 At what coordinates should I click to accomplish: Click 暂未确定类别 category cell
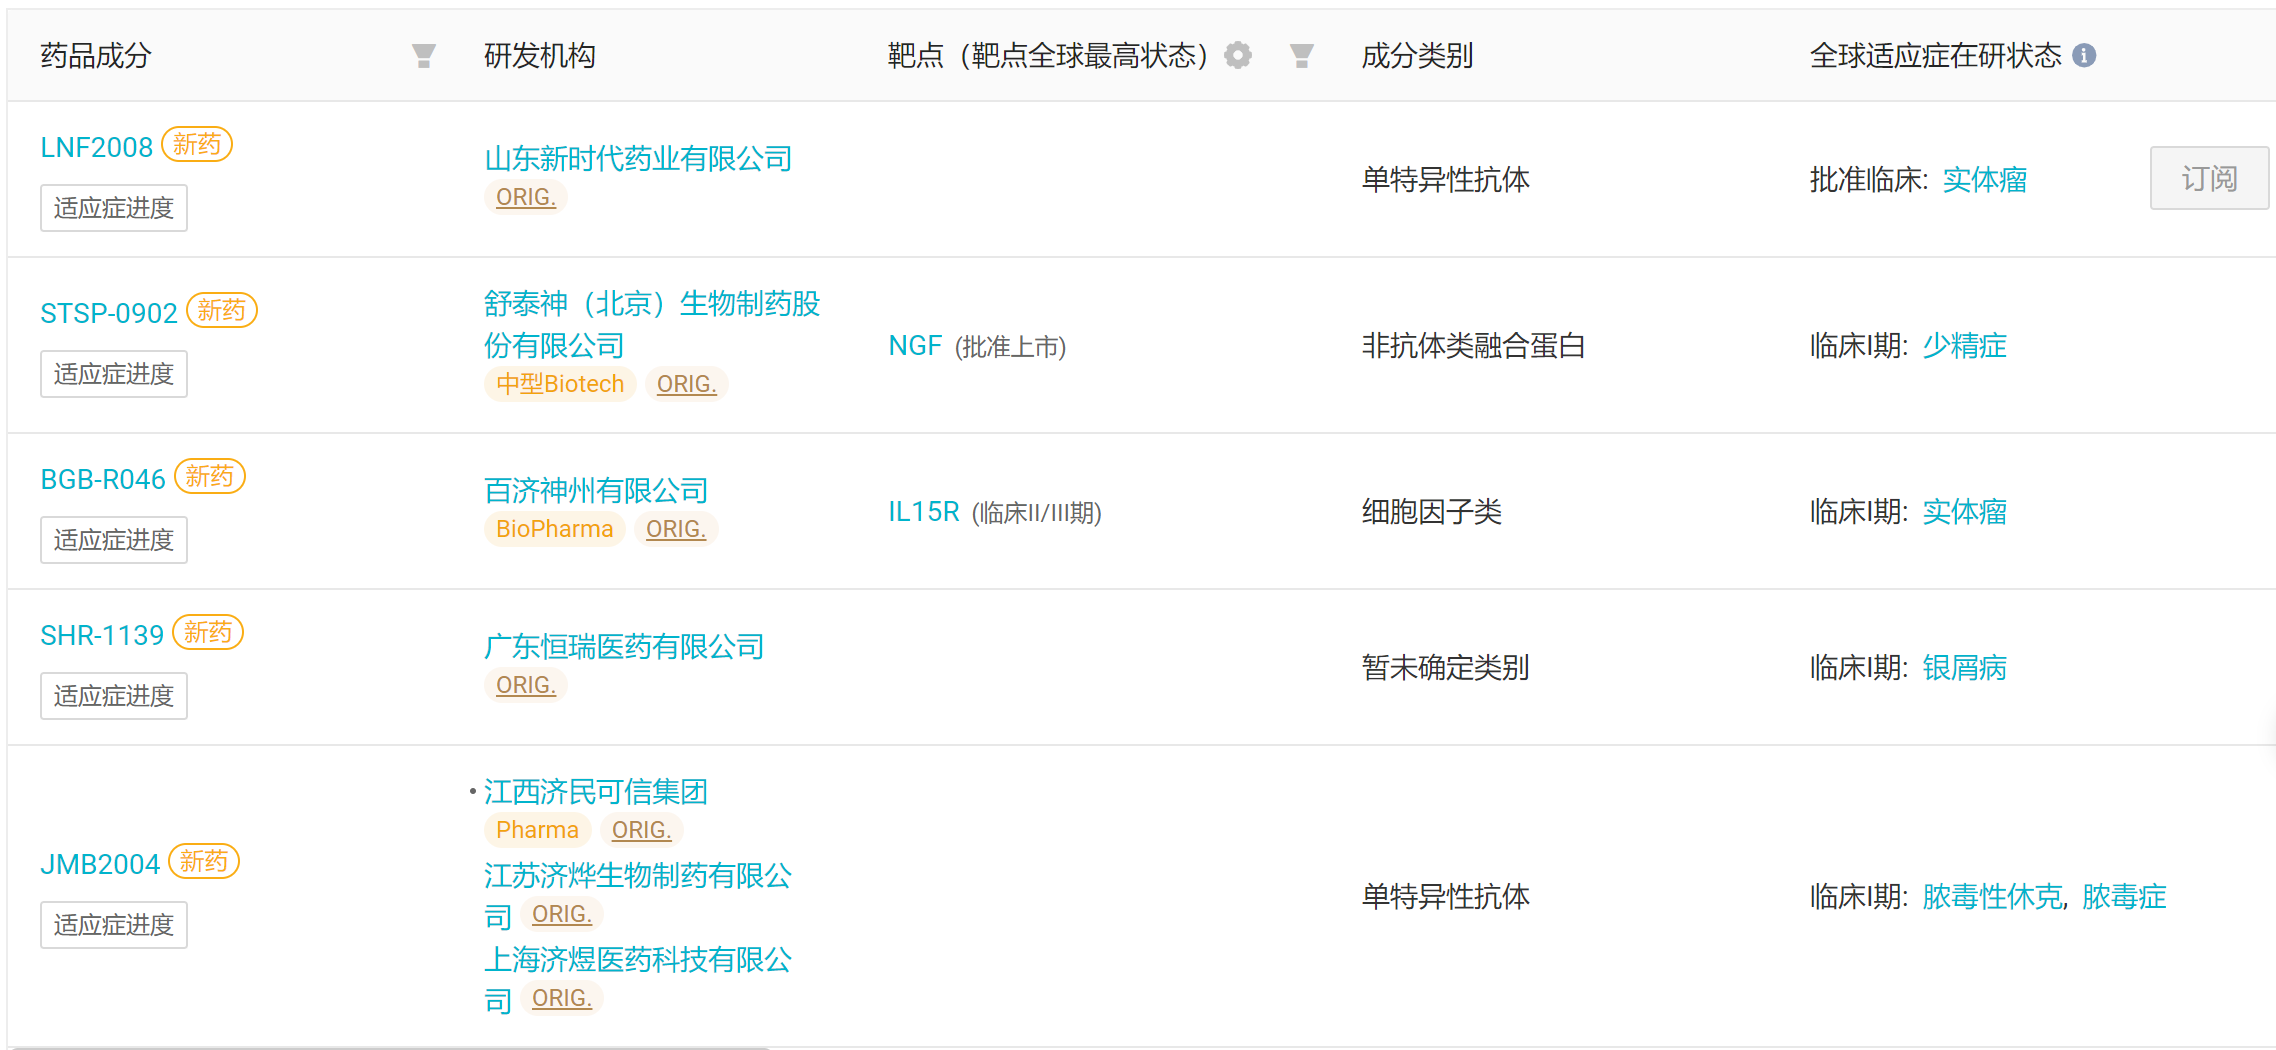(x=1445, y=668)
